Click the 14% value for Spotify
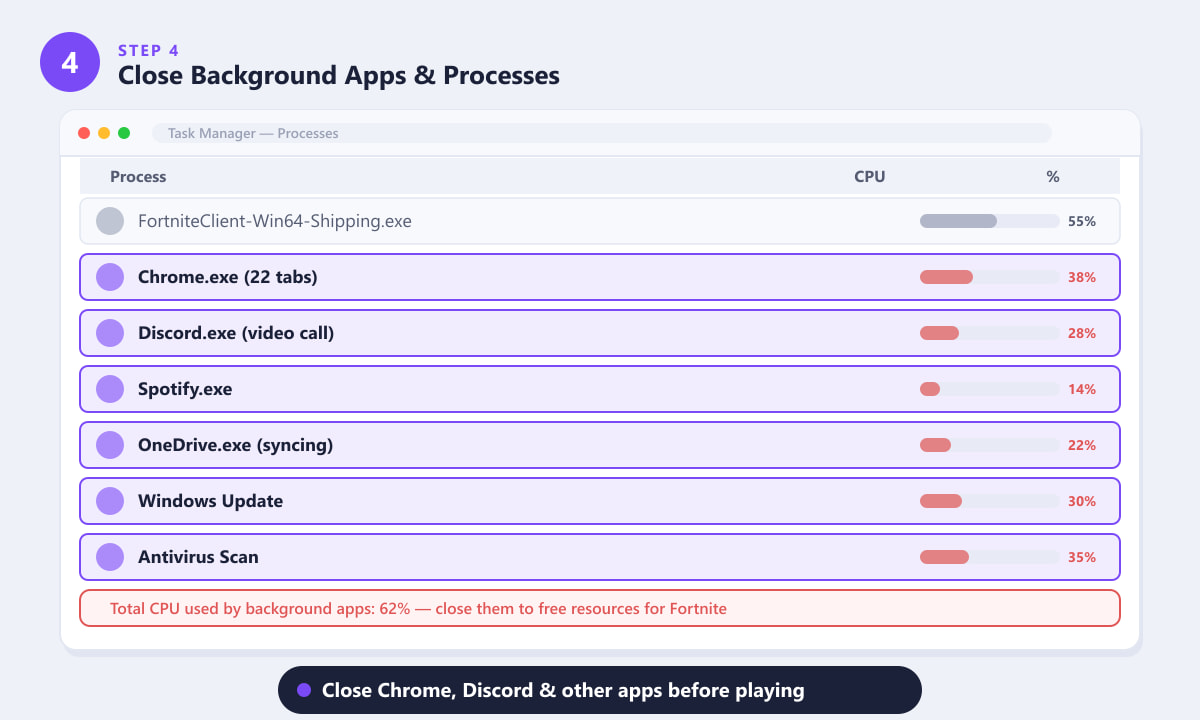Screen dimensions: 1200x720 click(x=1082, y=389)
